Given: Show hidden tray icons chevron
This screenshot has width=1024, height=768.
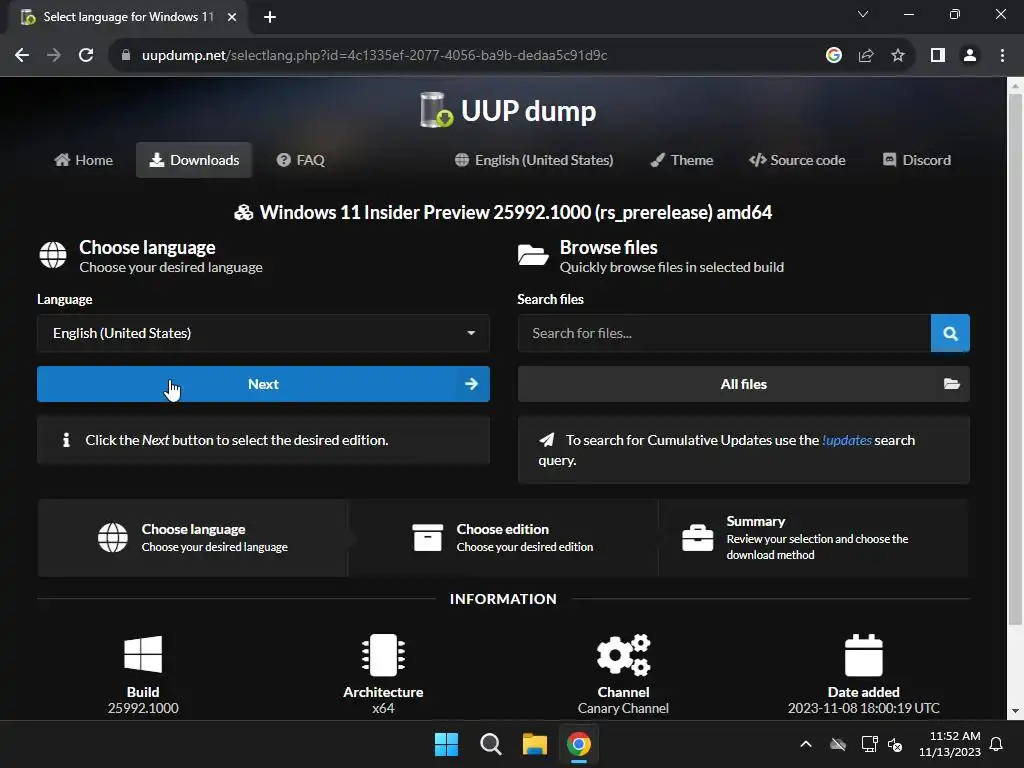Looking at the screenshot, I should [806, 744].
